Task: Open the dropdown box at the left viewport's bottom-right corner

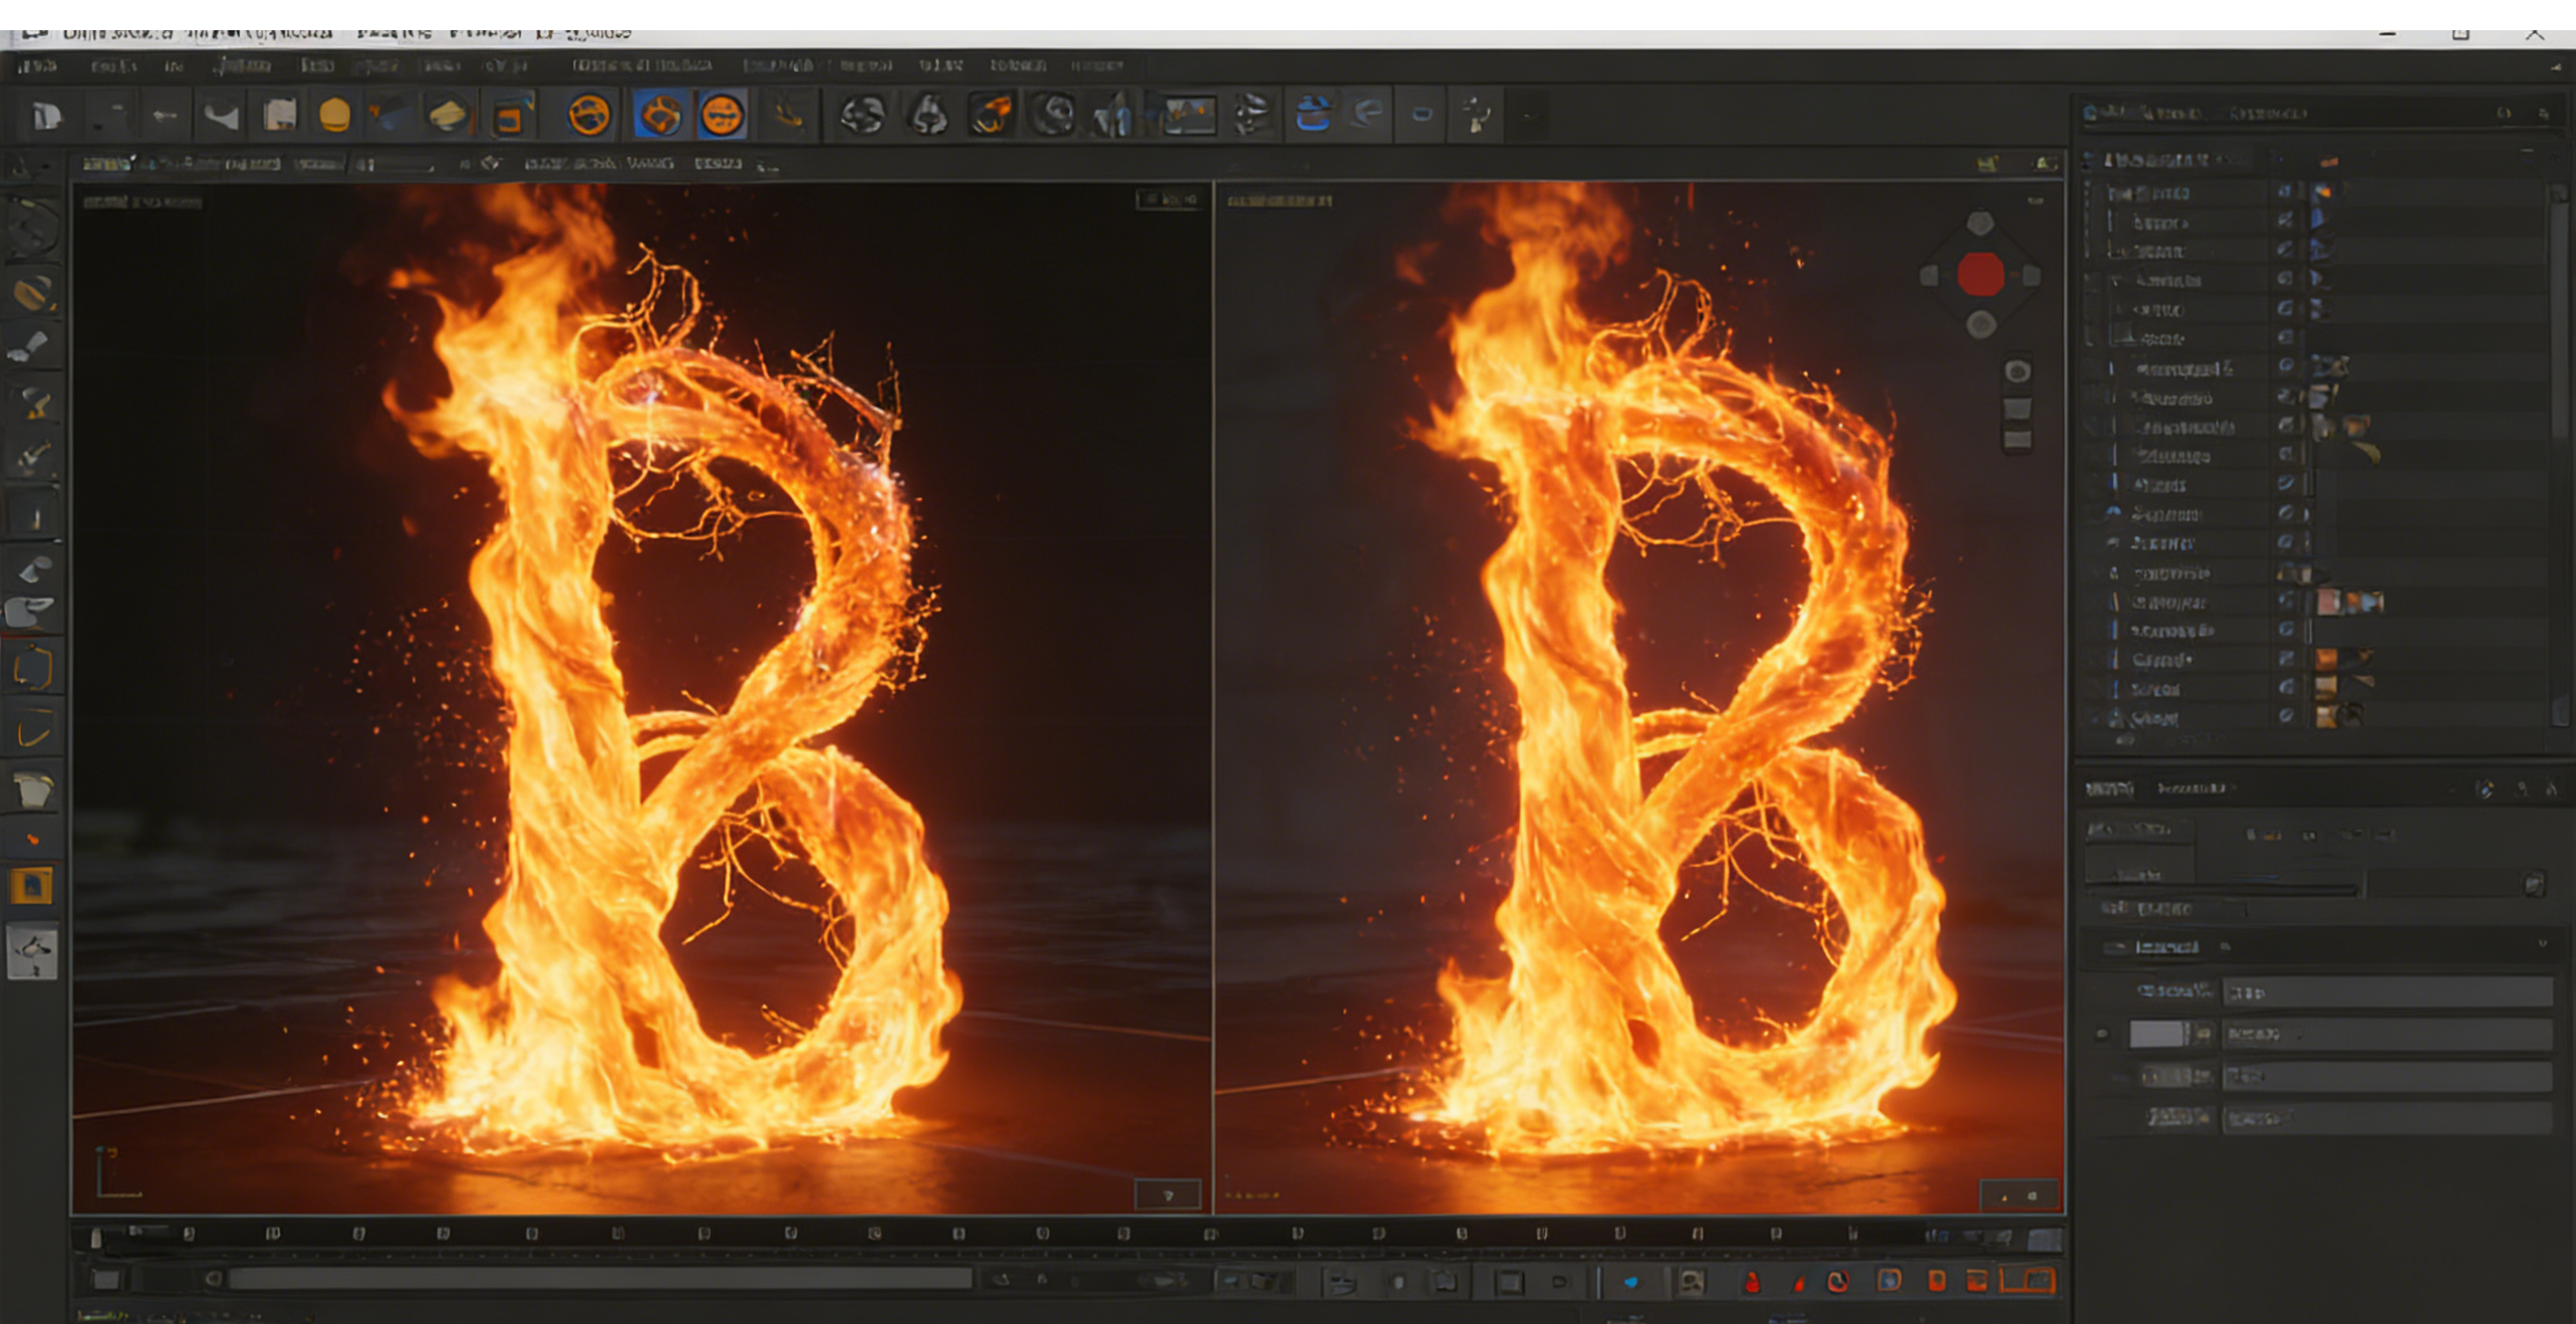Action: coord(1167,1195)
